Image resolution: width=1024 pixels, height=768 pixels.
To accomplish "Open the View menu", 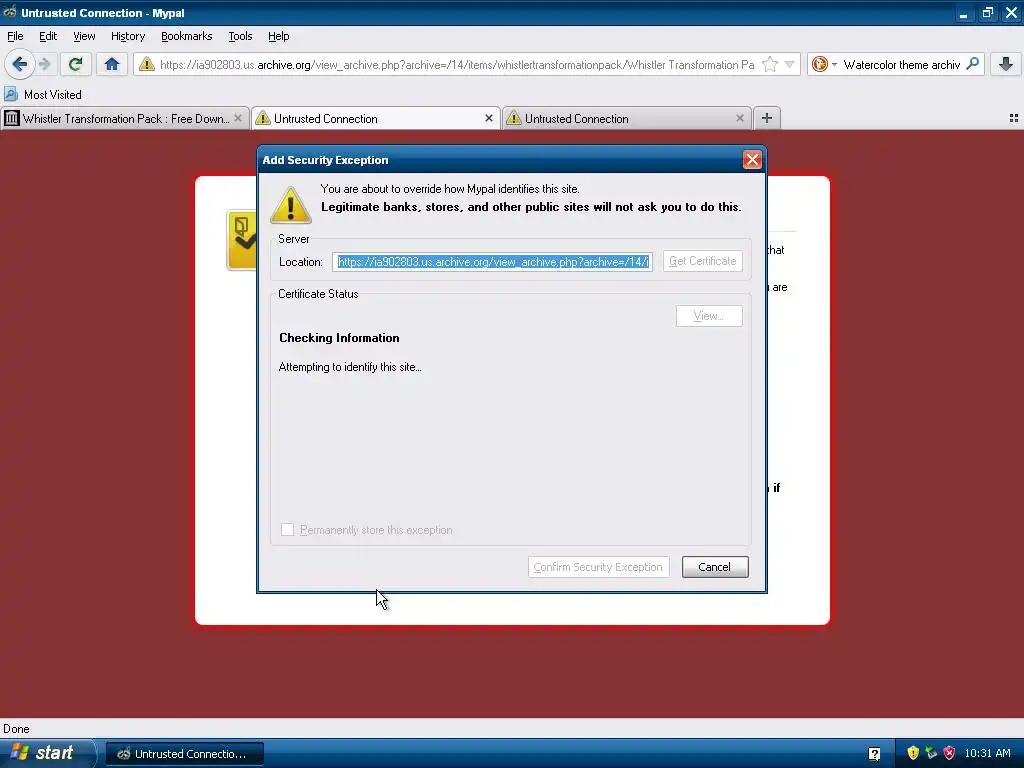I will [x=84, y=36].
